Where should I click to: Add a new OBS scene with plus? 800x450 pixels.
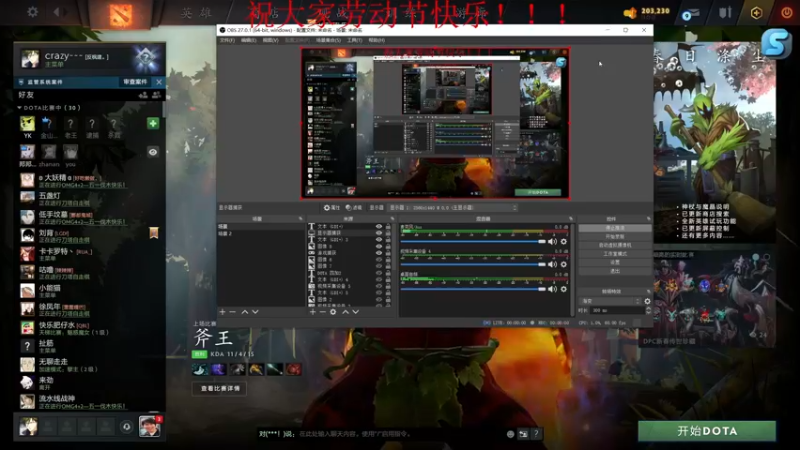[x=222, y=312]
